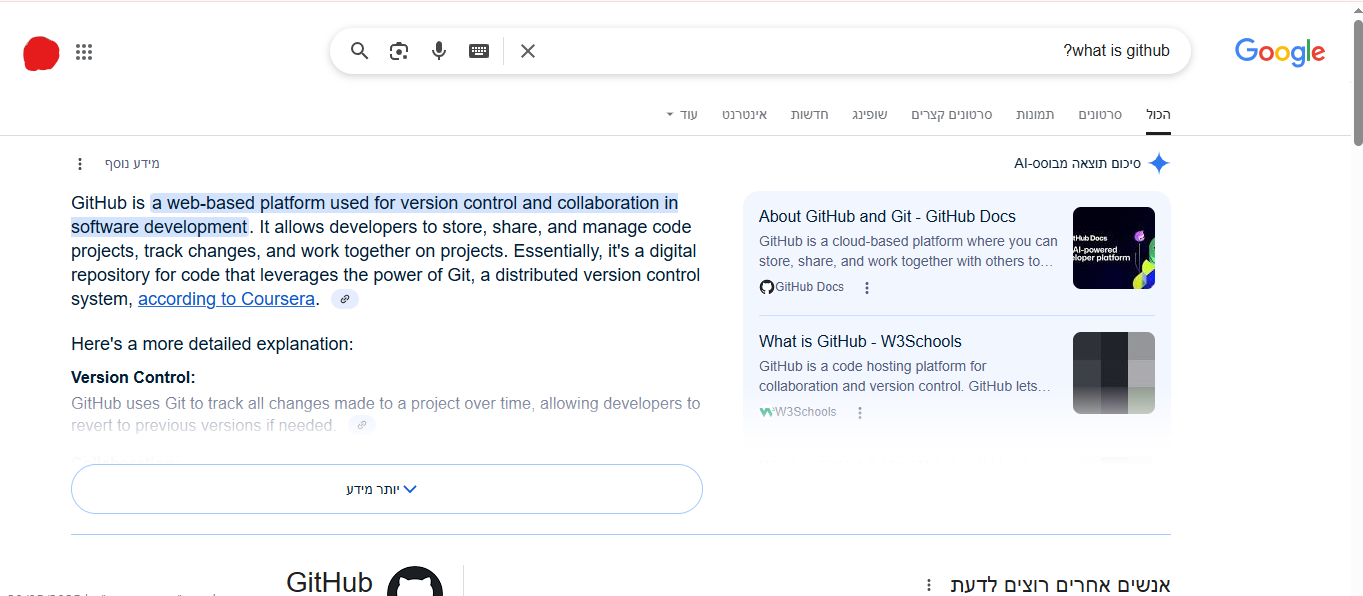Open the GitHub Docs thumbnail image

[1114, 248]
